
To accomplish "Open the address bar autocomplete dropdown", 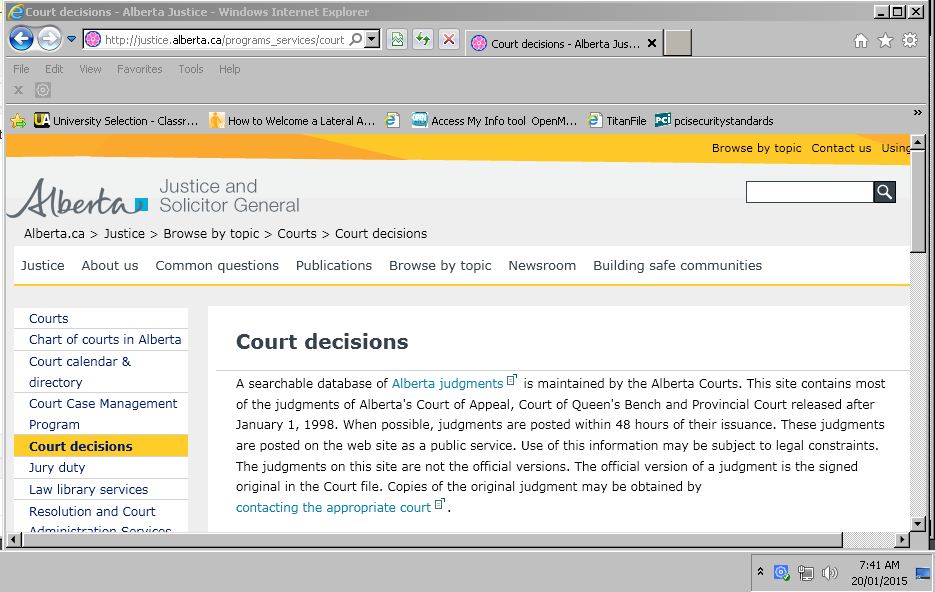I will click(x=372, y=40).
